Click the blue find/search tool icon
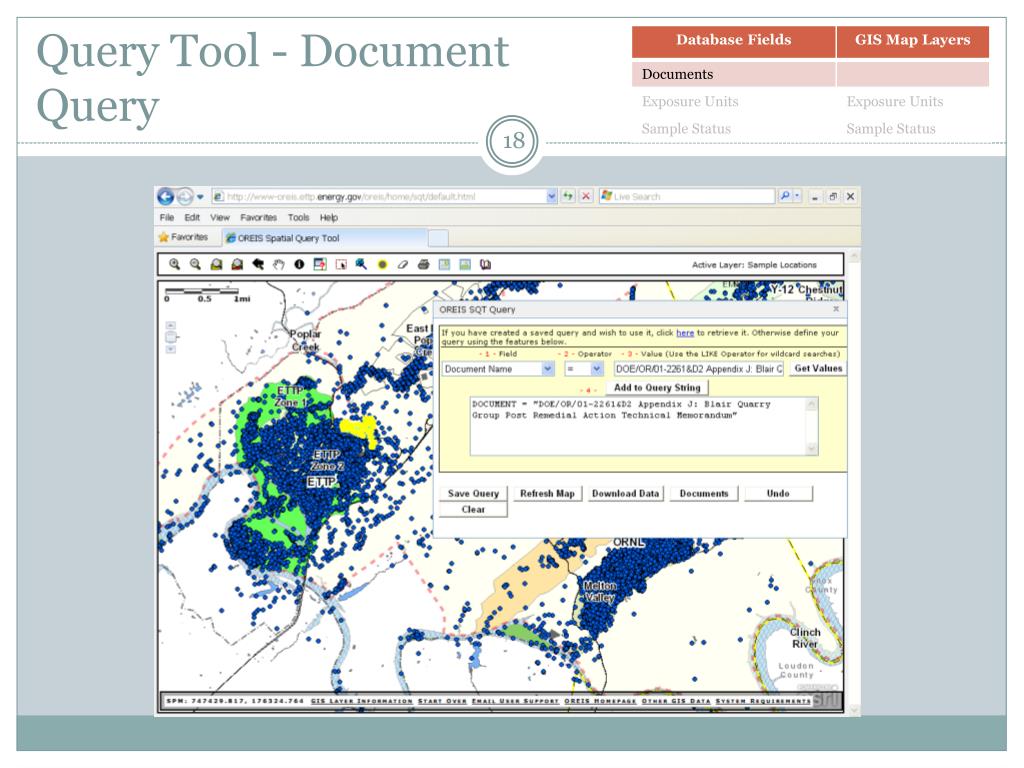The width and height of the screenshot is (1024, 768). 361,264
